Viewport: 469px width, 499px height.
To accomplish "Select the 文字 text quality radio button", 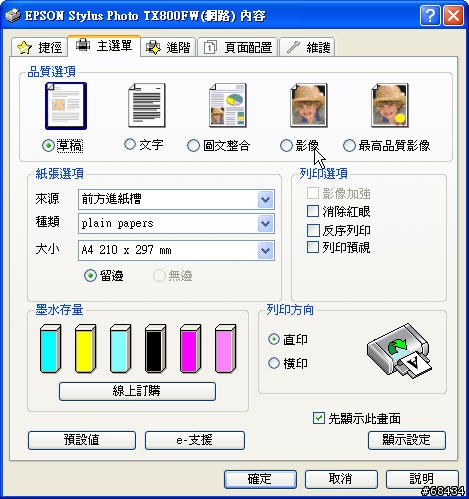I will 130,144.
